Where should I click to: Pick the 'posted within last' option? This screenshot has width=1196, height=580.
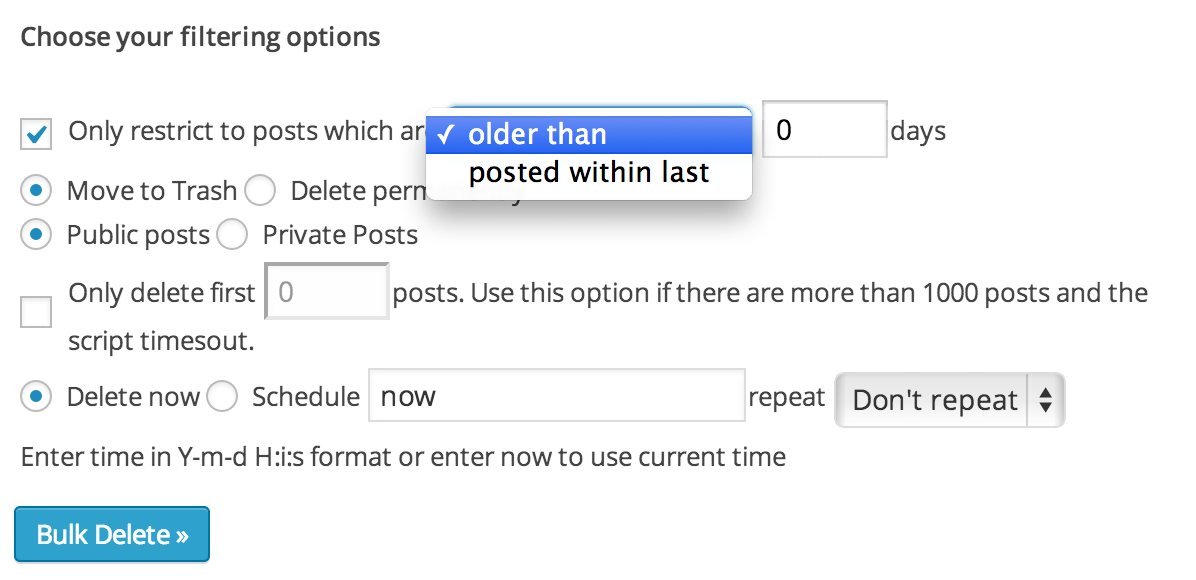click(588, 172)
